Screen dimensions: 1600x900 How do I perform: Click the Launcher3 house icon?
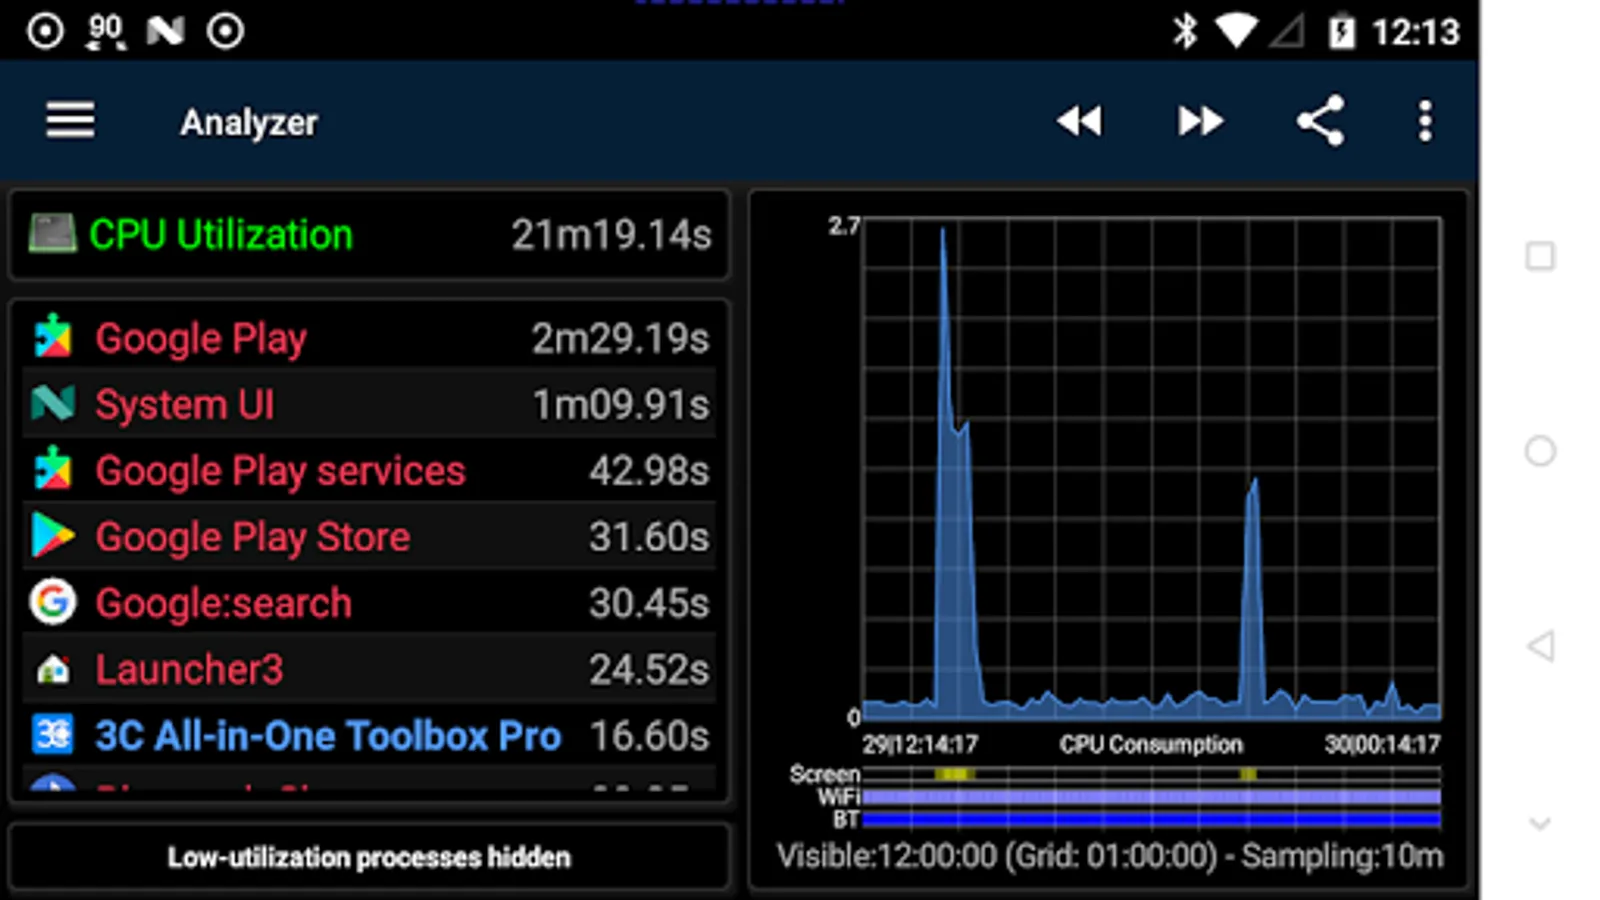coord(53,669)
